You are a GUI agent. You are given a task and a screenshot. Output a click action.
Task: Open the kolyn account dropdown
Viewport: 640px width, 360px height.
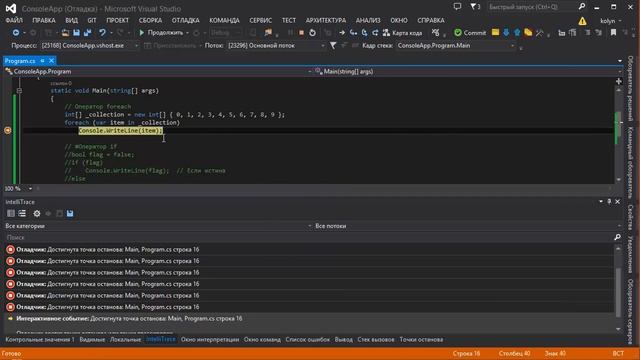611,20
